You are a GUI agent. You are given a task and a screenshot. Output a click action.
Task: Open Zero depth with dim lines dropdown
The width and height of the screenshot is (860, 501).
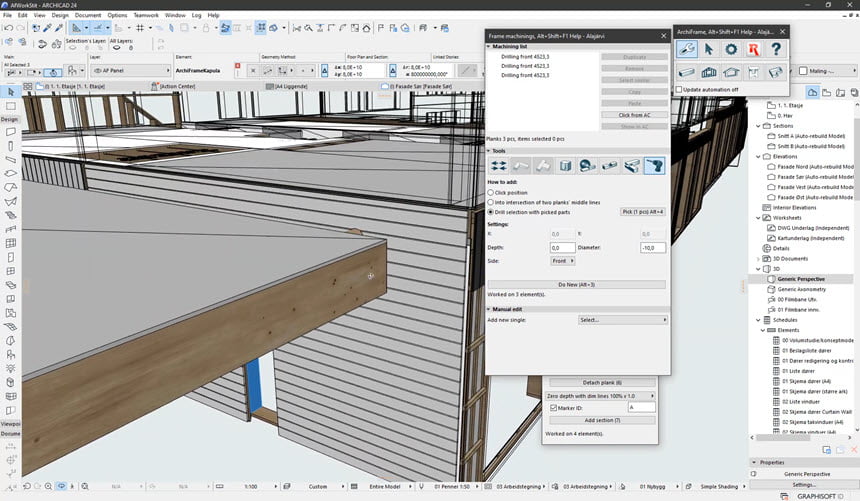(x=600, y=396)
